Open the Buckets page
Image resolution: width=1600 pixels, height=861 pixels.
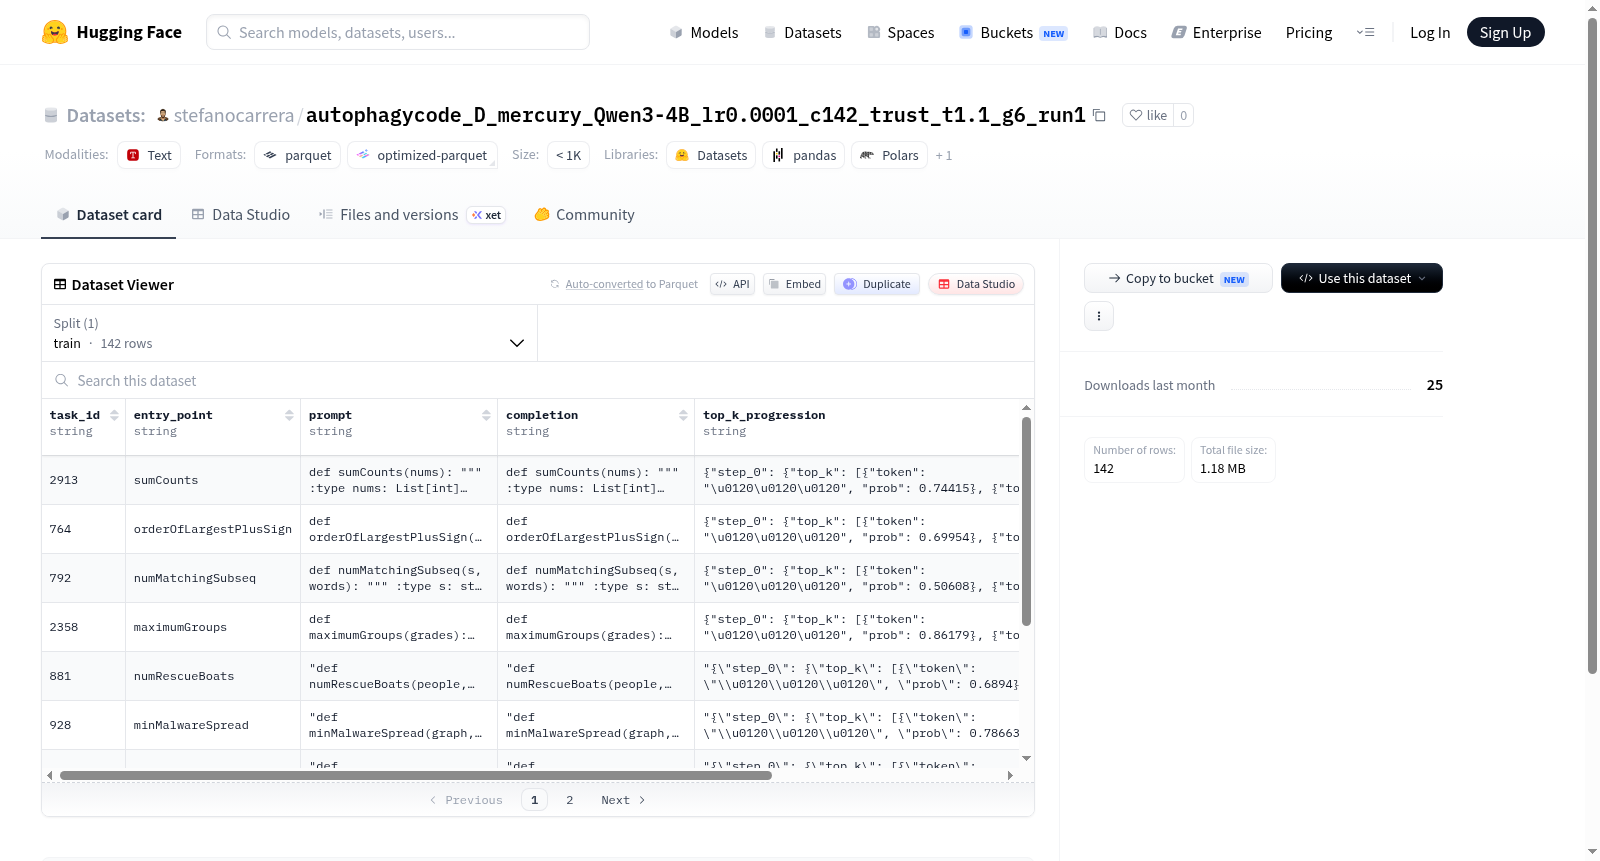point(1013,32)
